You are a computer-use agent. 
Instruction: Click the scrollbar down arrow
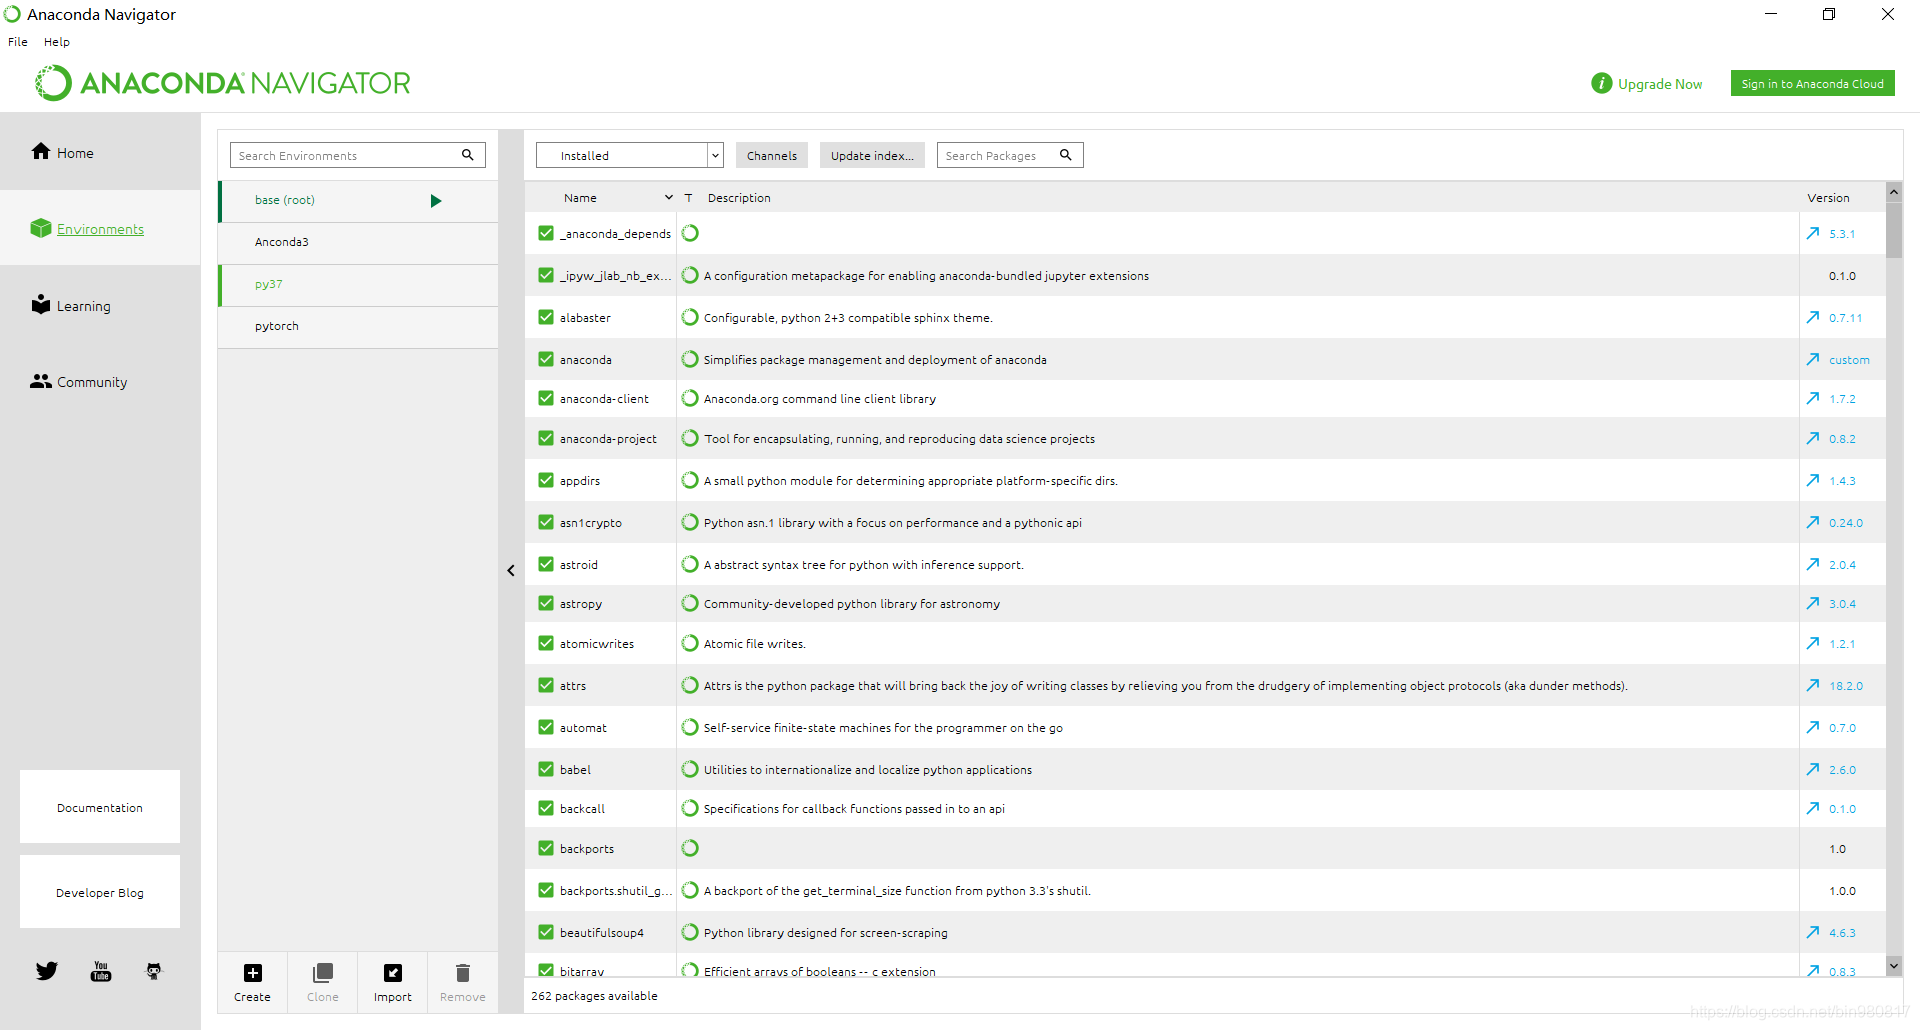coord(1894,965)
